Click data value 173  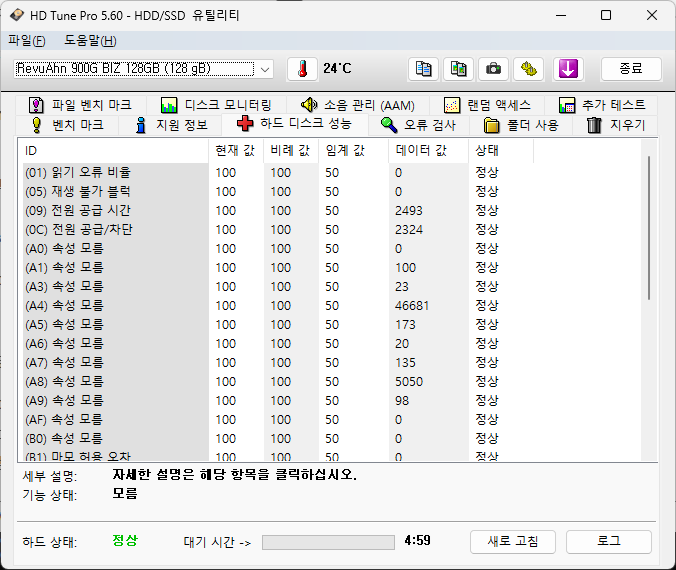[x=405, y=325]
